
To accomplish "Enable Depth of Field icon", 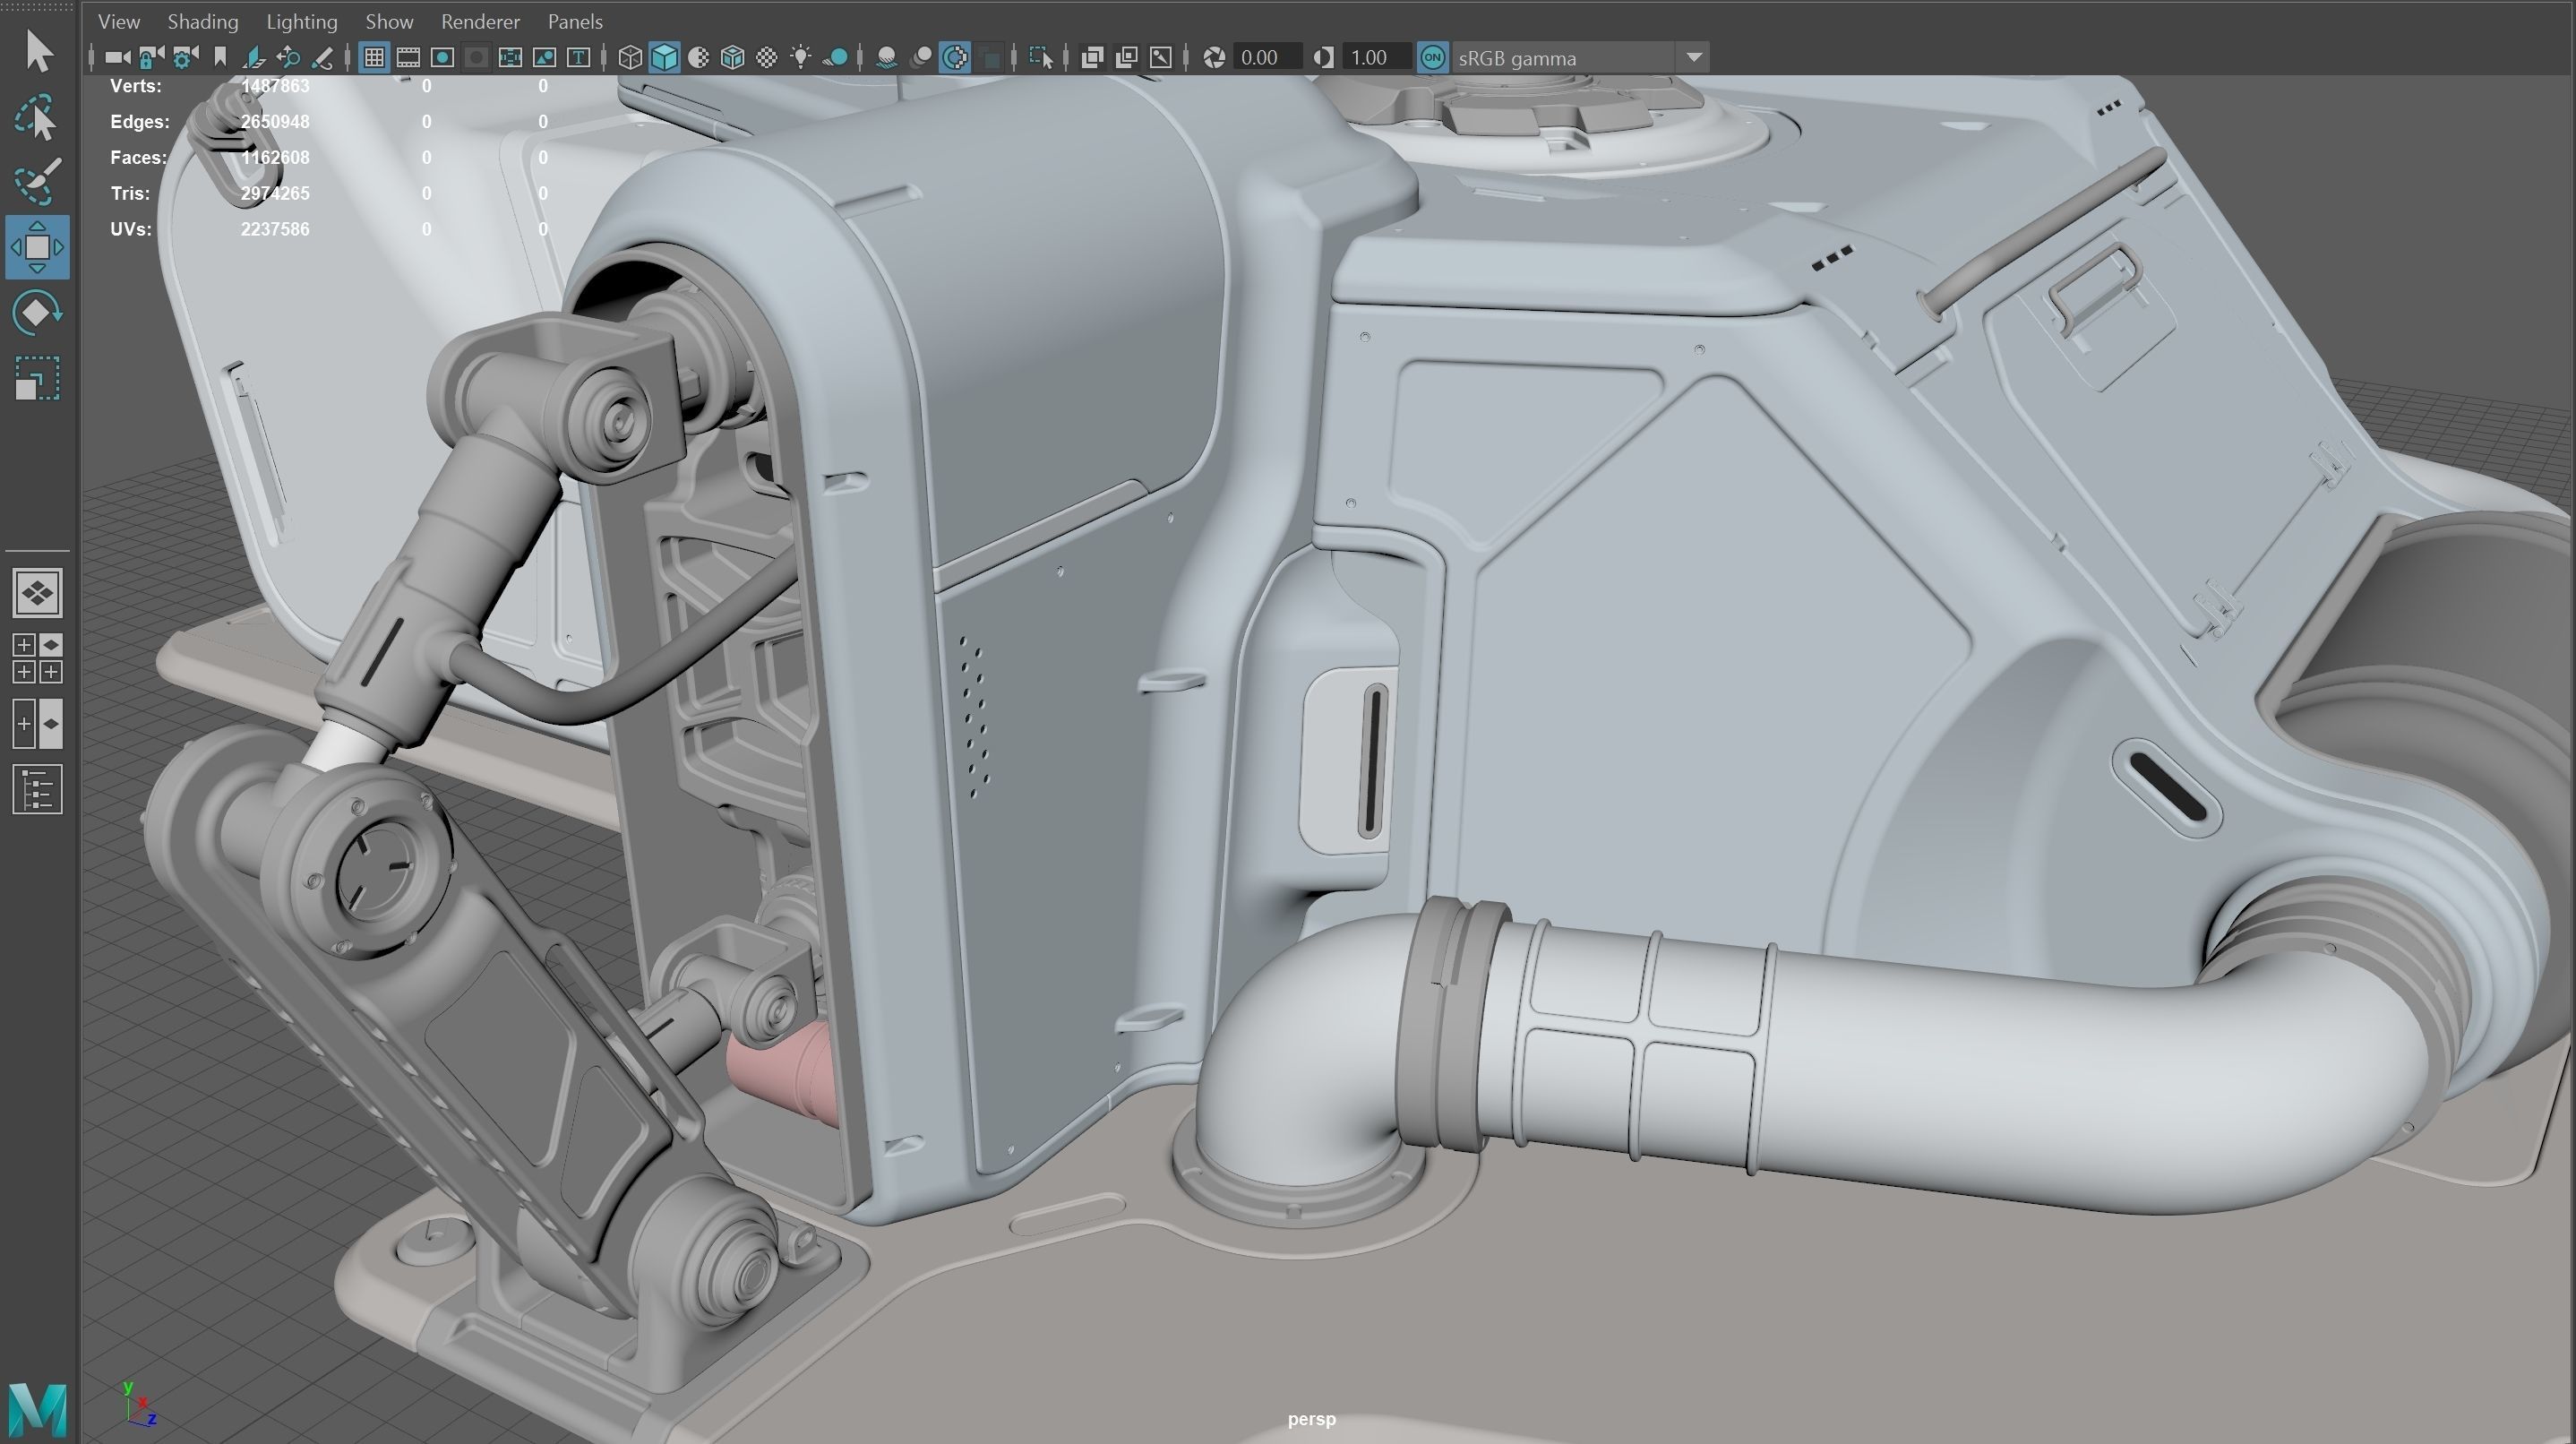I will click(990, 58).
